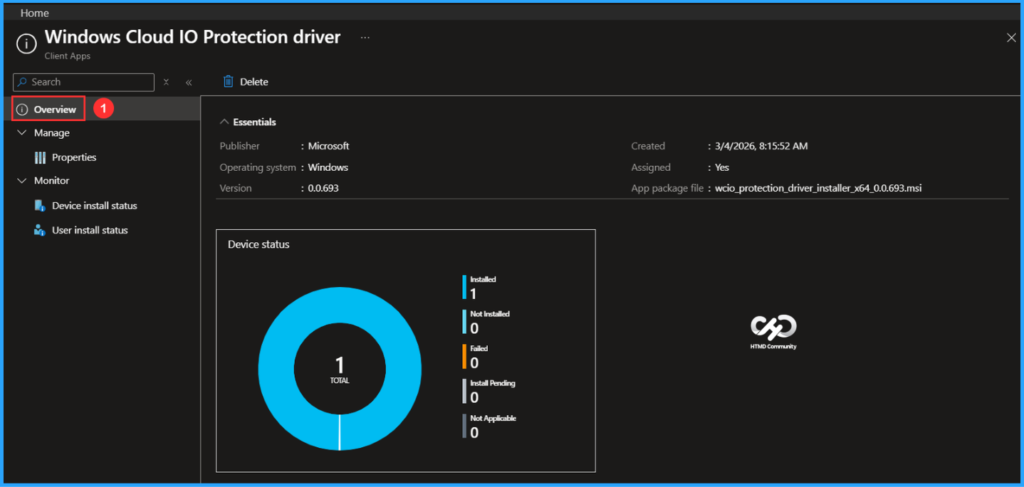Click the Assigned value Yes
Screen dimensions: 1024x487
(722, 167)
